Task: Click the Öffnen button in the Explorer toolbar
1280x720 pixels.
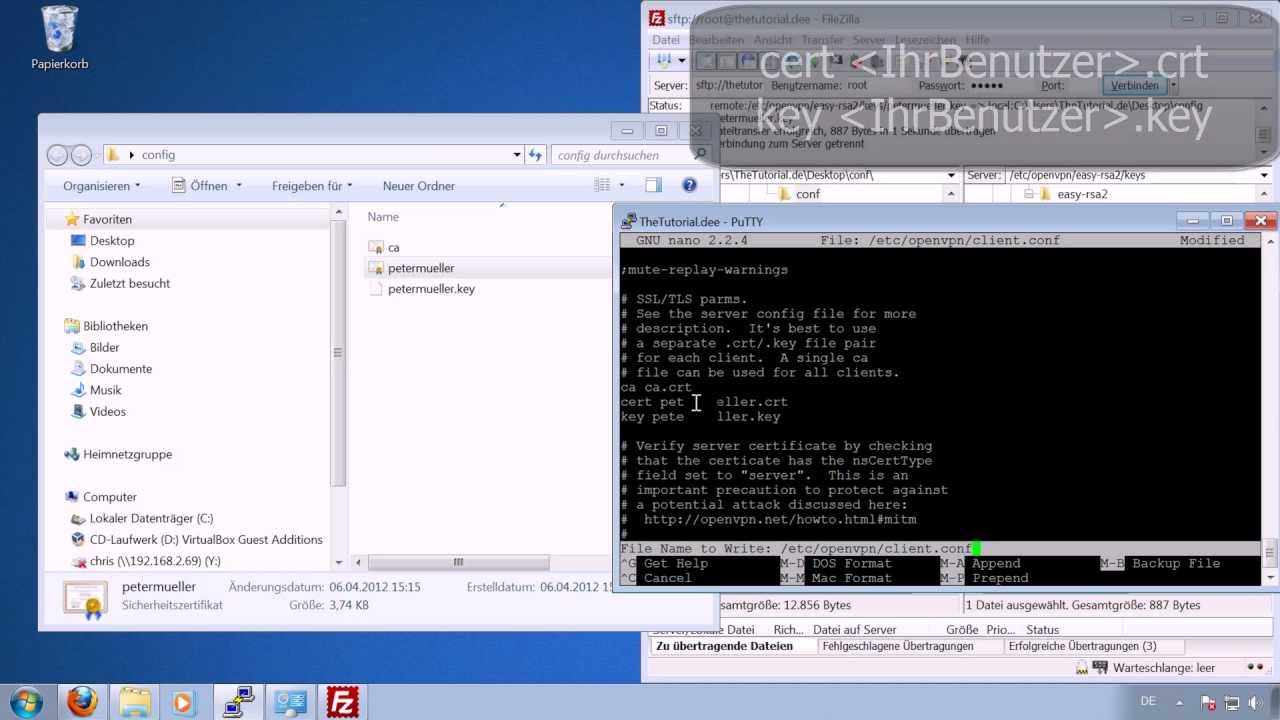Action: pyautogui.click(x=200, y=186)
